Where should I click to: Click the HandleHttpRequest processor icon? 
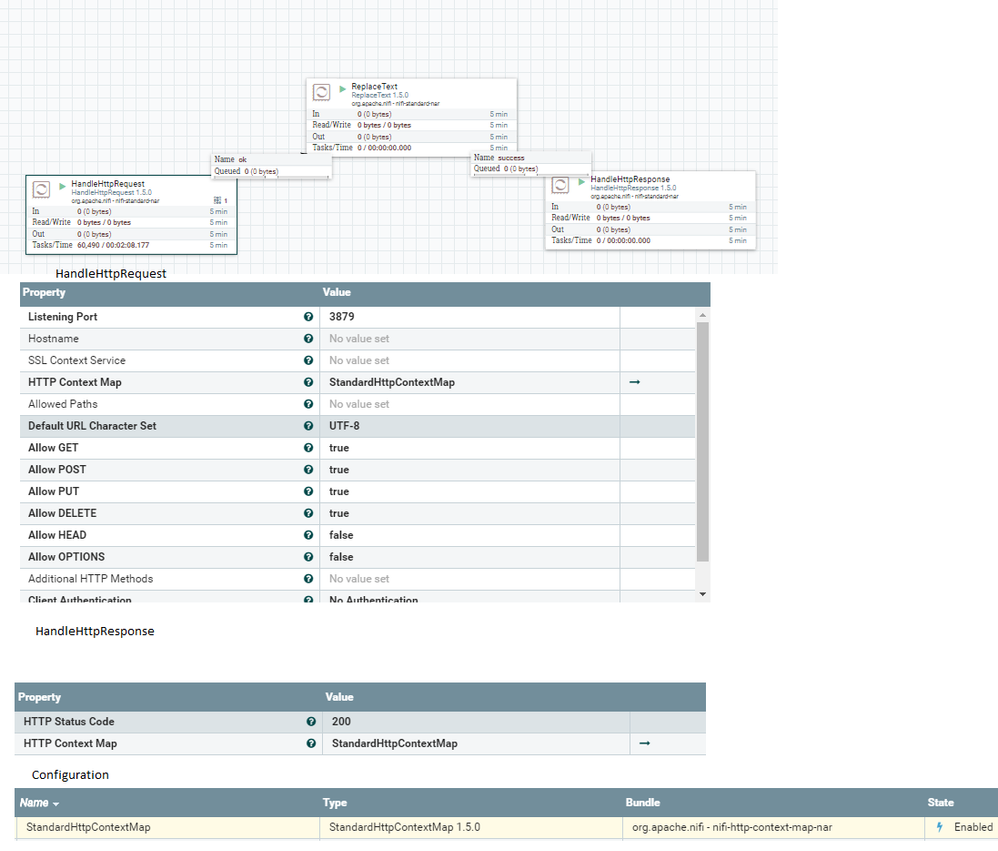(x=40, y=189)
